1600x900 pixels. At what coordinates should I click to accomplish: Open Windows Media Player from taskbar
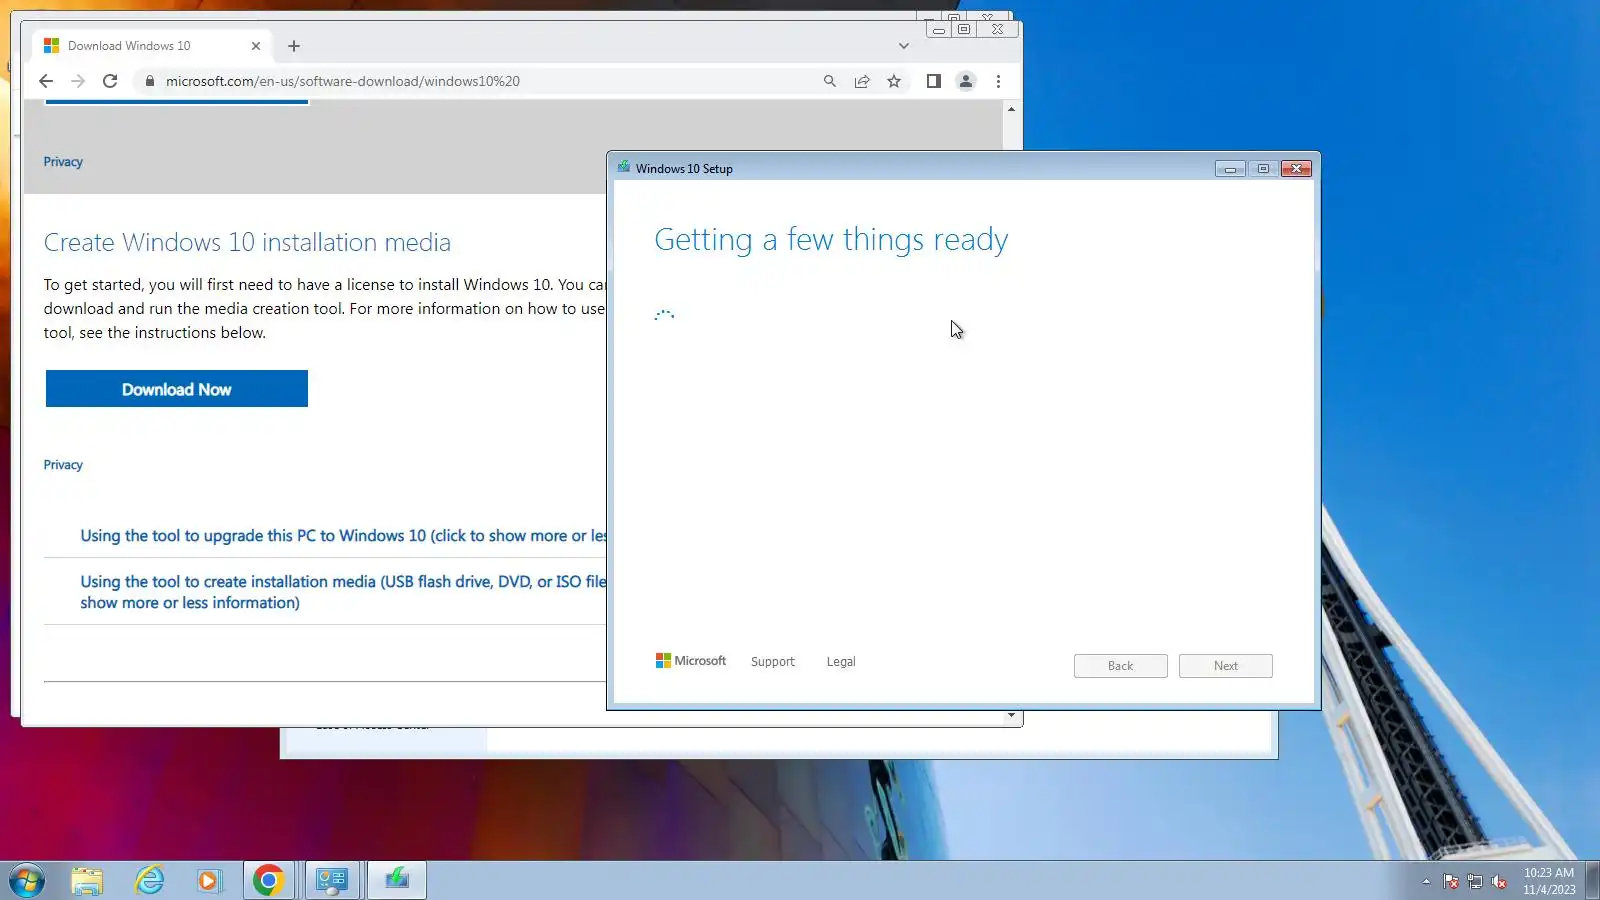(209, 881)
